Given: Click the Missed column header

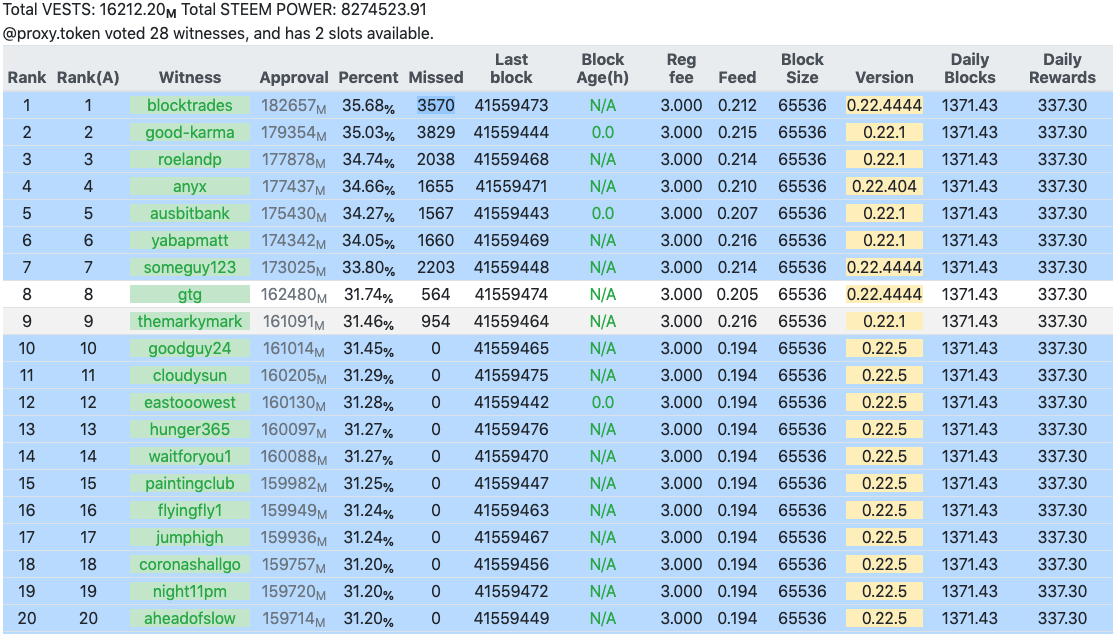Looking at the screenshot, I should coord(436,77).
